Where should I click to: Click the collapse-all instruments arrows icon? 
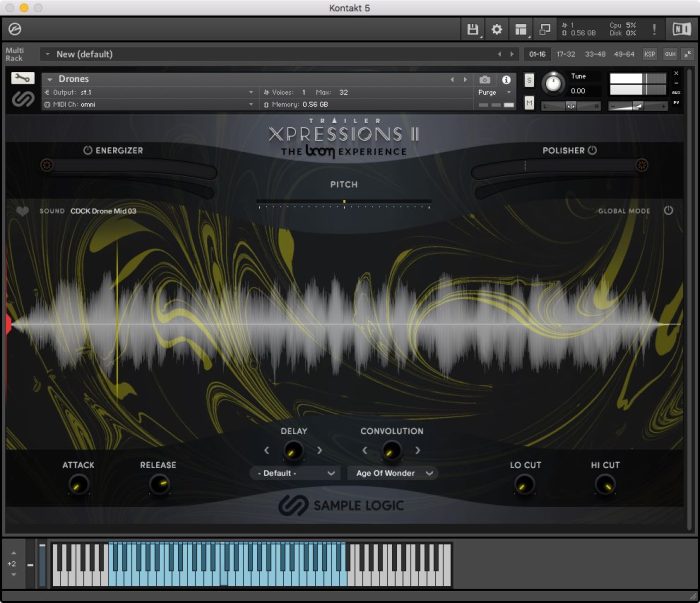688,54
